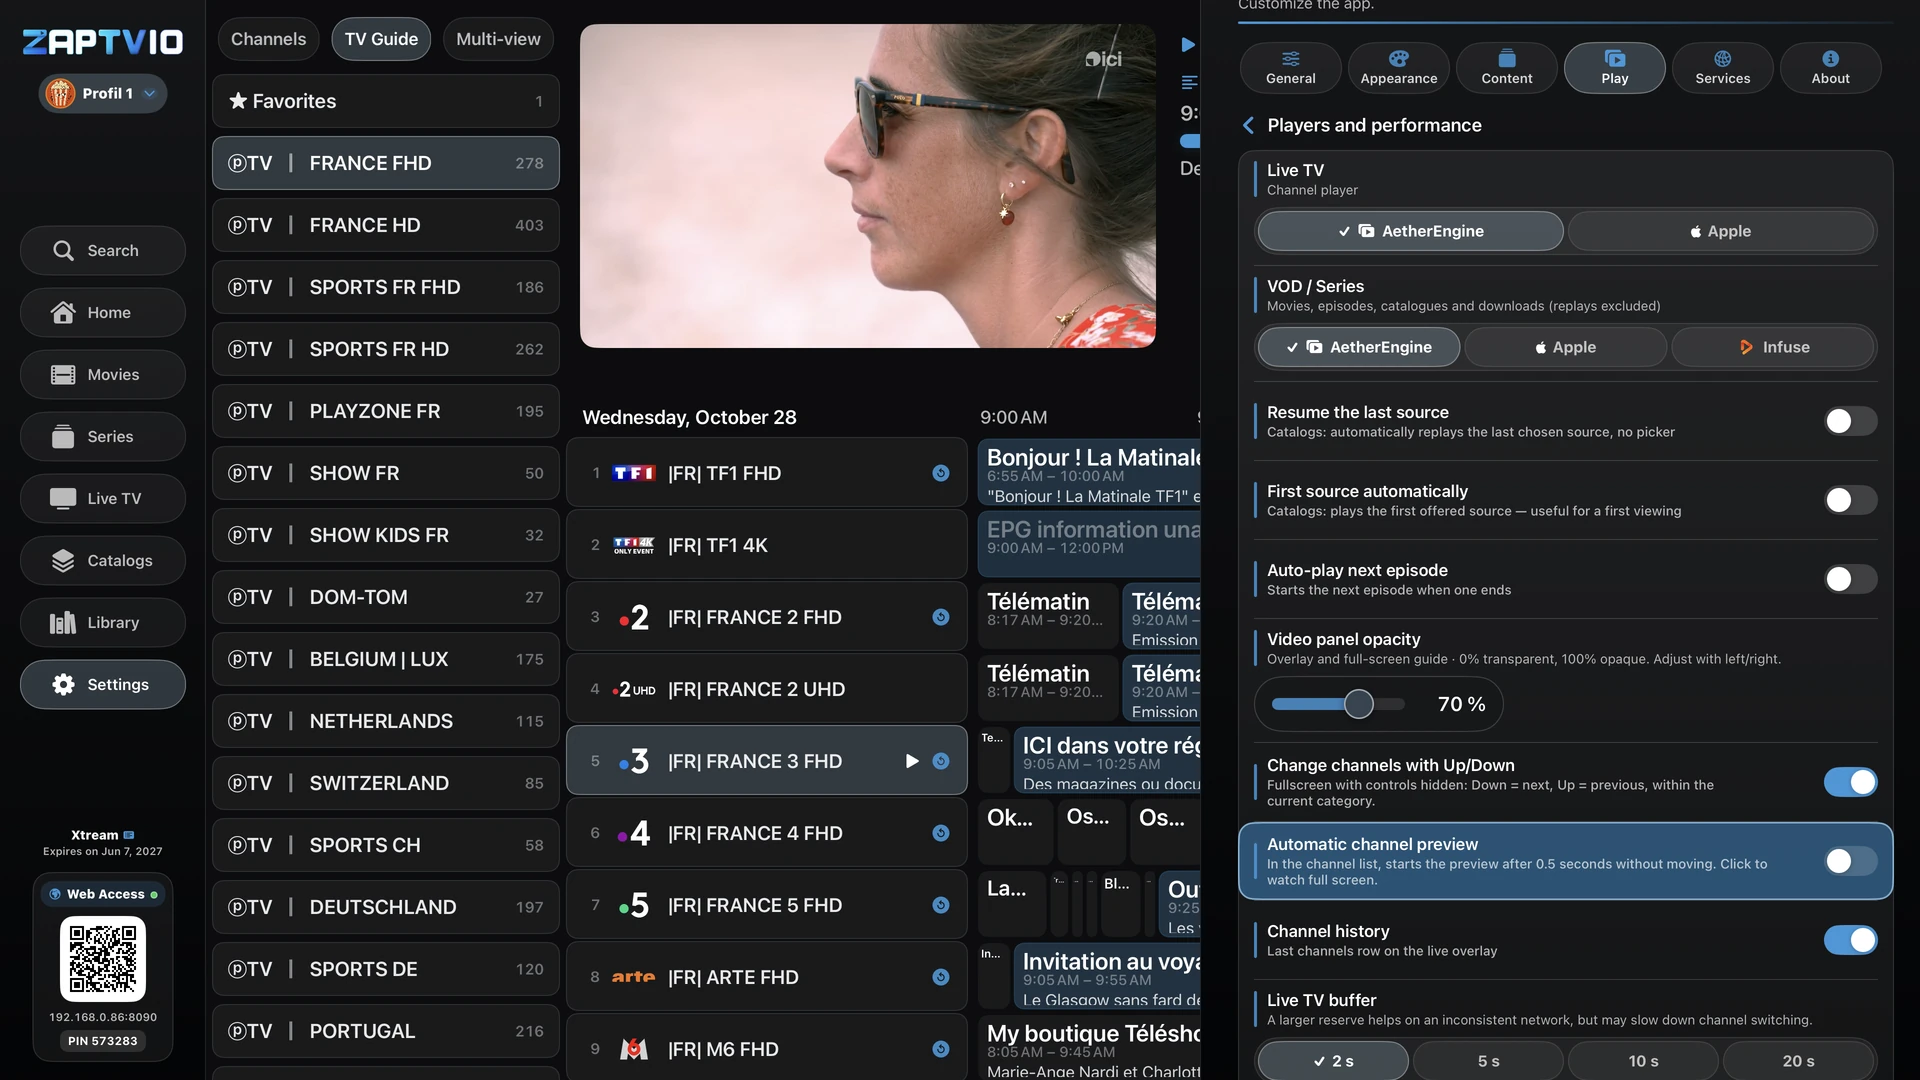Open the Series section
Screen dimensions: 1920x1080
pyautogui.click(x=103, y=437)
